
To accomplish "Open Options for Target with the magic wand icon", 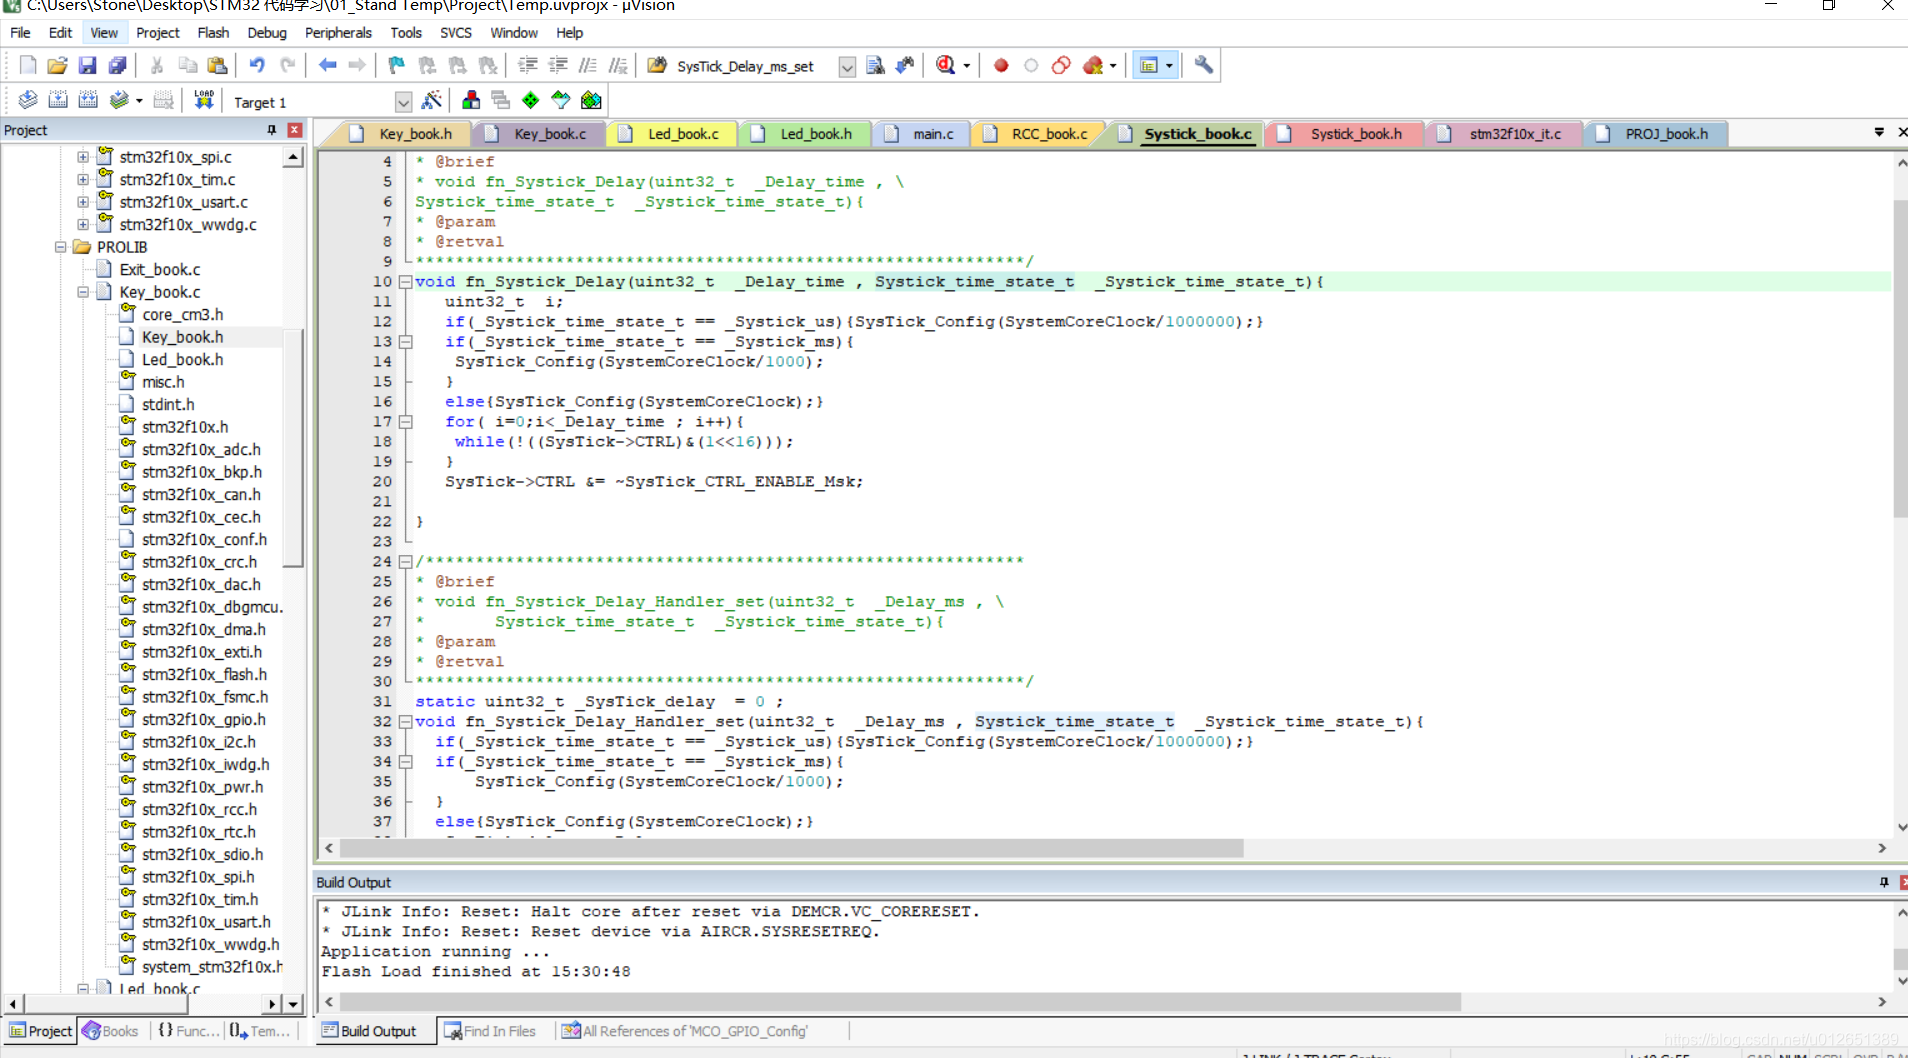I will pos(432,100).
